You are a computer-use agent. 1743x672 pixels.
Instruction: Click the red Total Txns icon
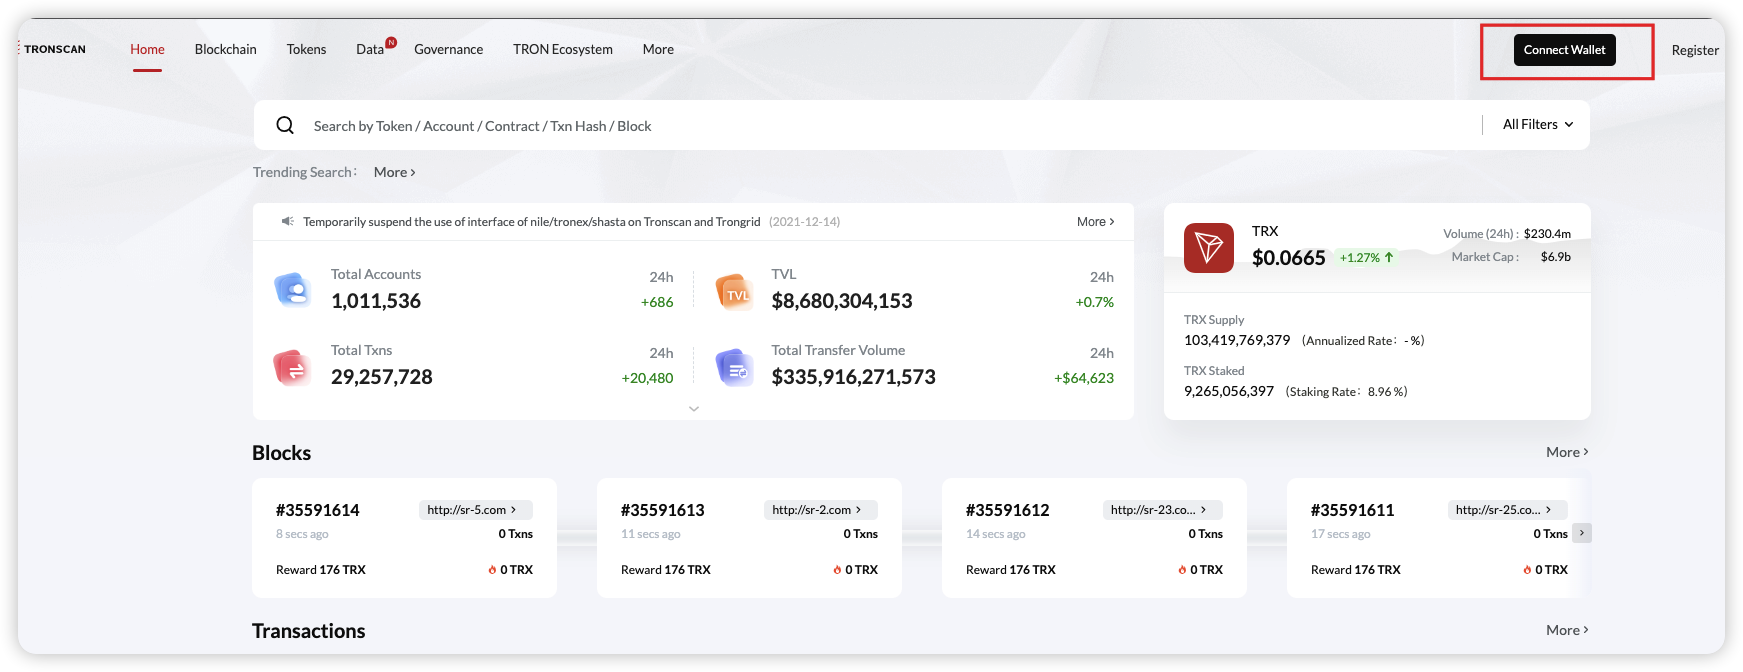[x=292, y=368]
